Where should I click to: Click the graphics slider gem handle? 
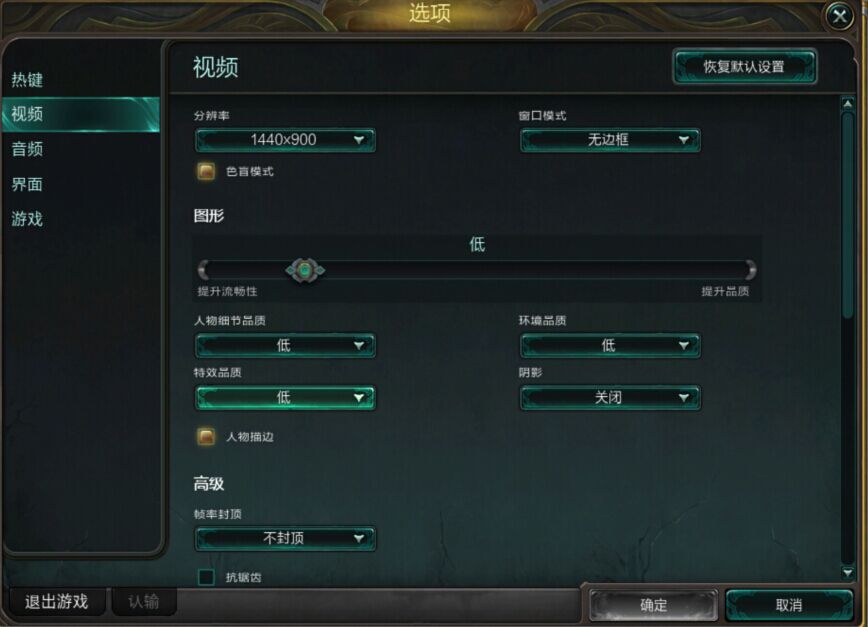coord(304,270)
